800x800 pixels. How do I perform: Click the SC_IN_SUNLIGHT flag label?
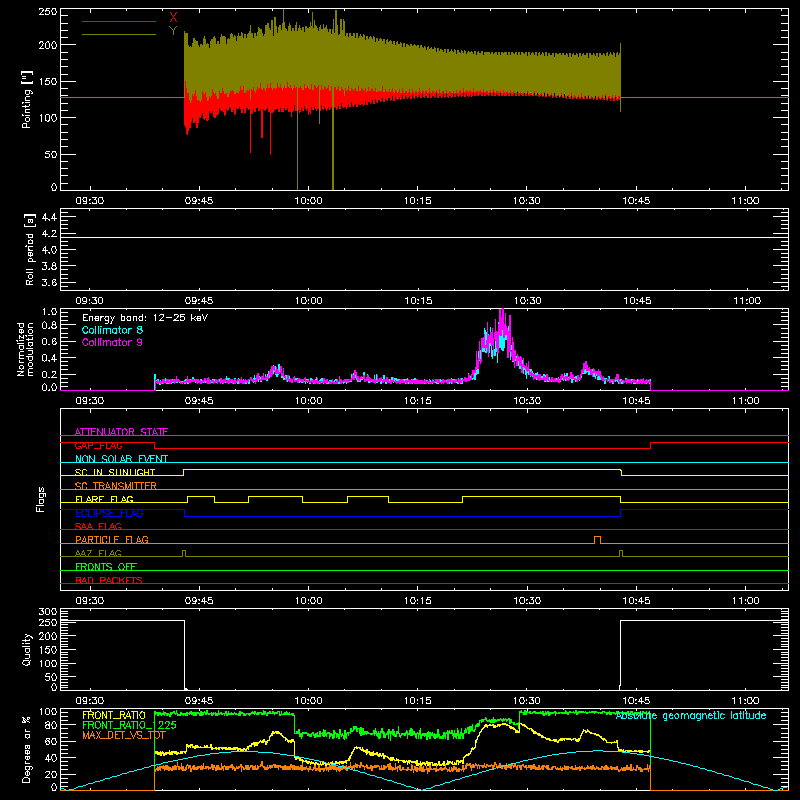pyautogui.click(x=115, y=472)
